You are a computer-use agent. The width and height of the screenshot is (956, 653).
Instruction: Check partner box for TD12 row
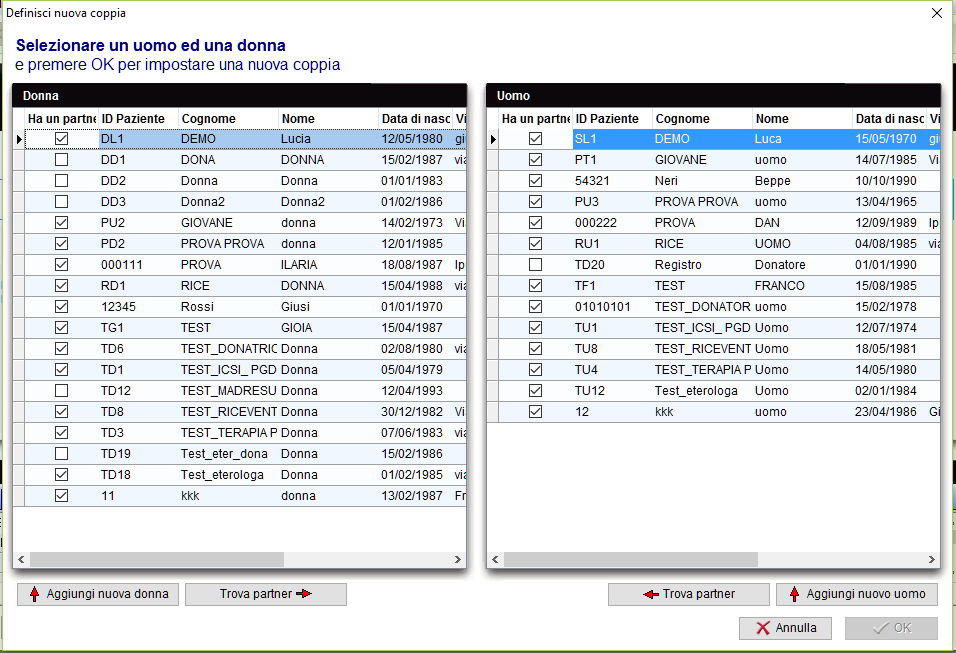point(61,390)
